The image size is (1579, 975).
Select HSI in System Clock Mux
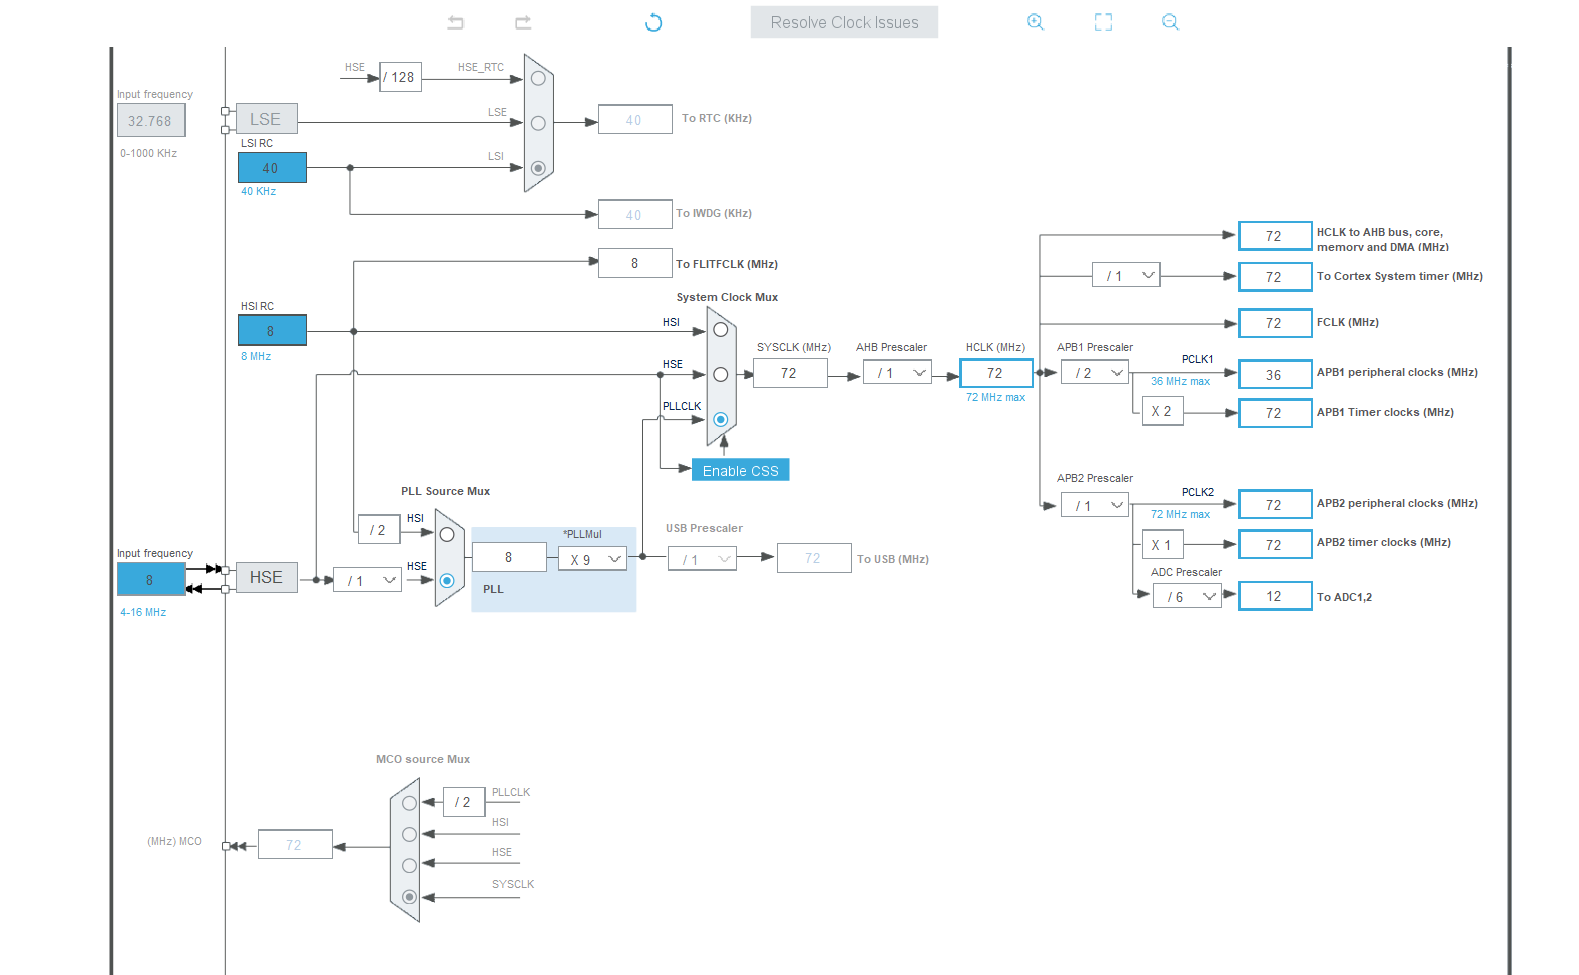coord(720,329)
